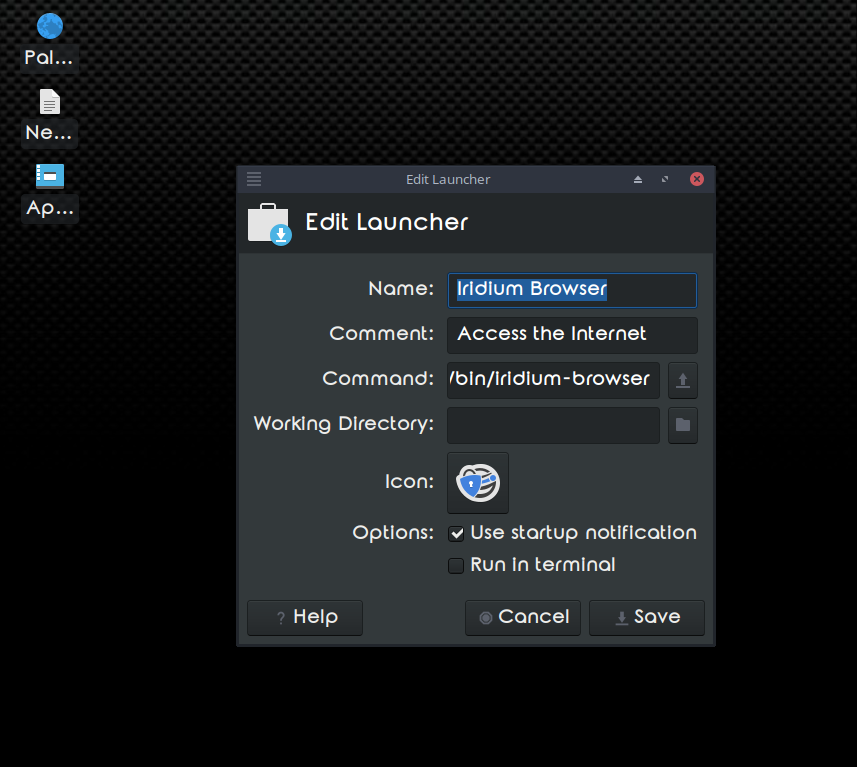Screen dimensions: 857x767
Task: Click the roll-up arrow in the titlebar
Action: 638,179
